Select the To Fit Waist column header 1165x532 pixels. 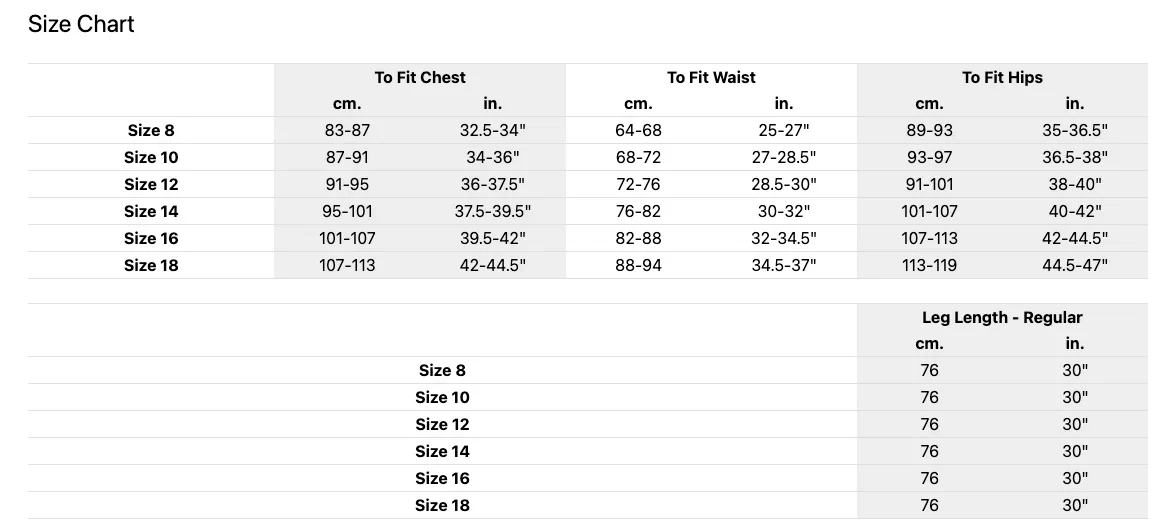[711, 77]
